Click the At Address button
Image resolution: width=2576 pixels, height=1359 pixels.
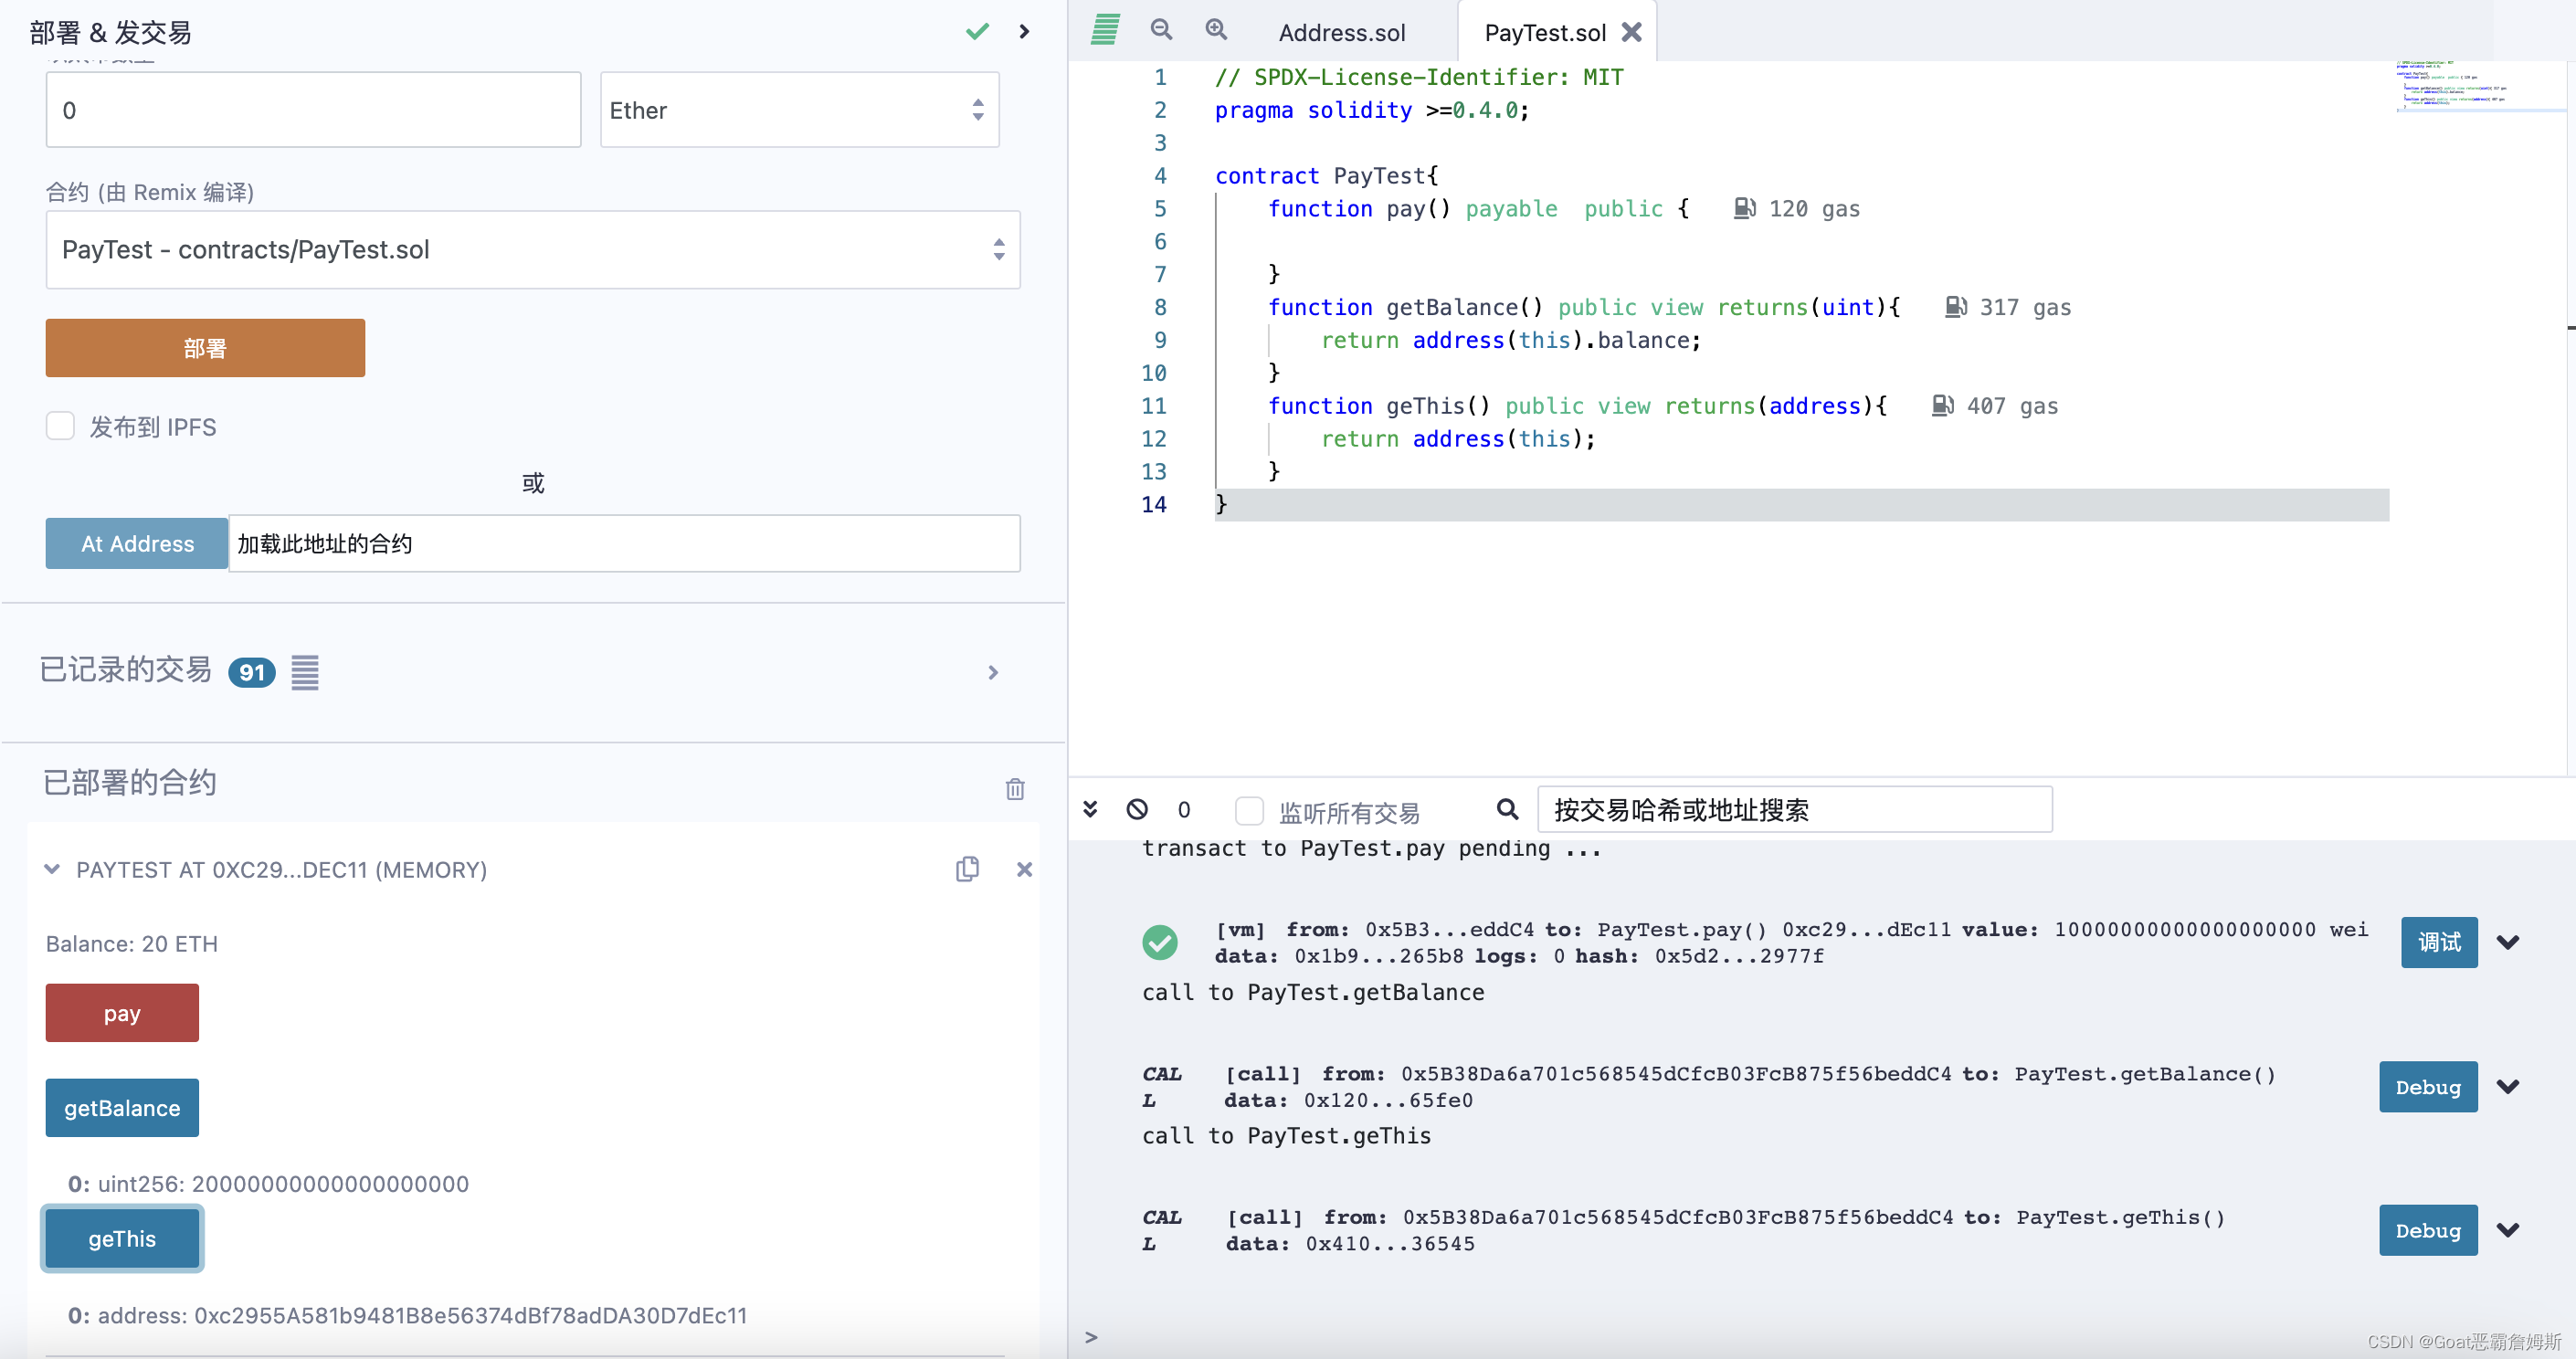click(x=137, y=544)
